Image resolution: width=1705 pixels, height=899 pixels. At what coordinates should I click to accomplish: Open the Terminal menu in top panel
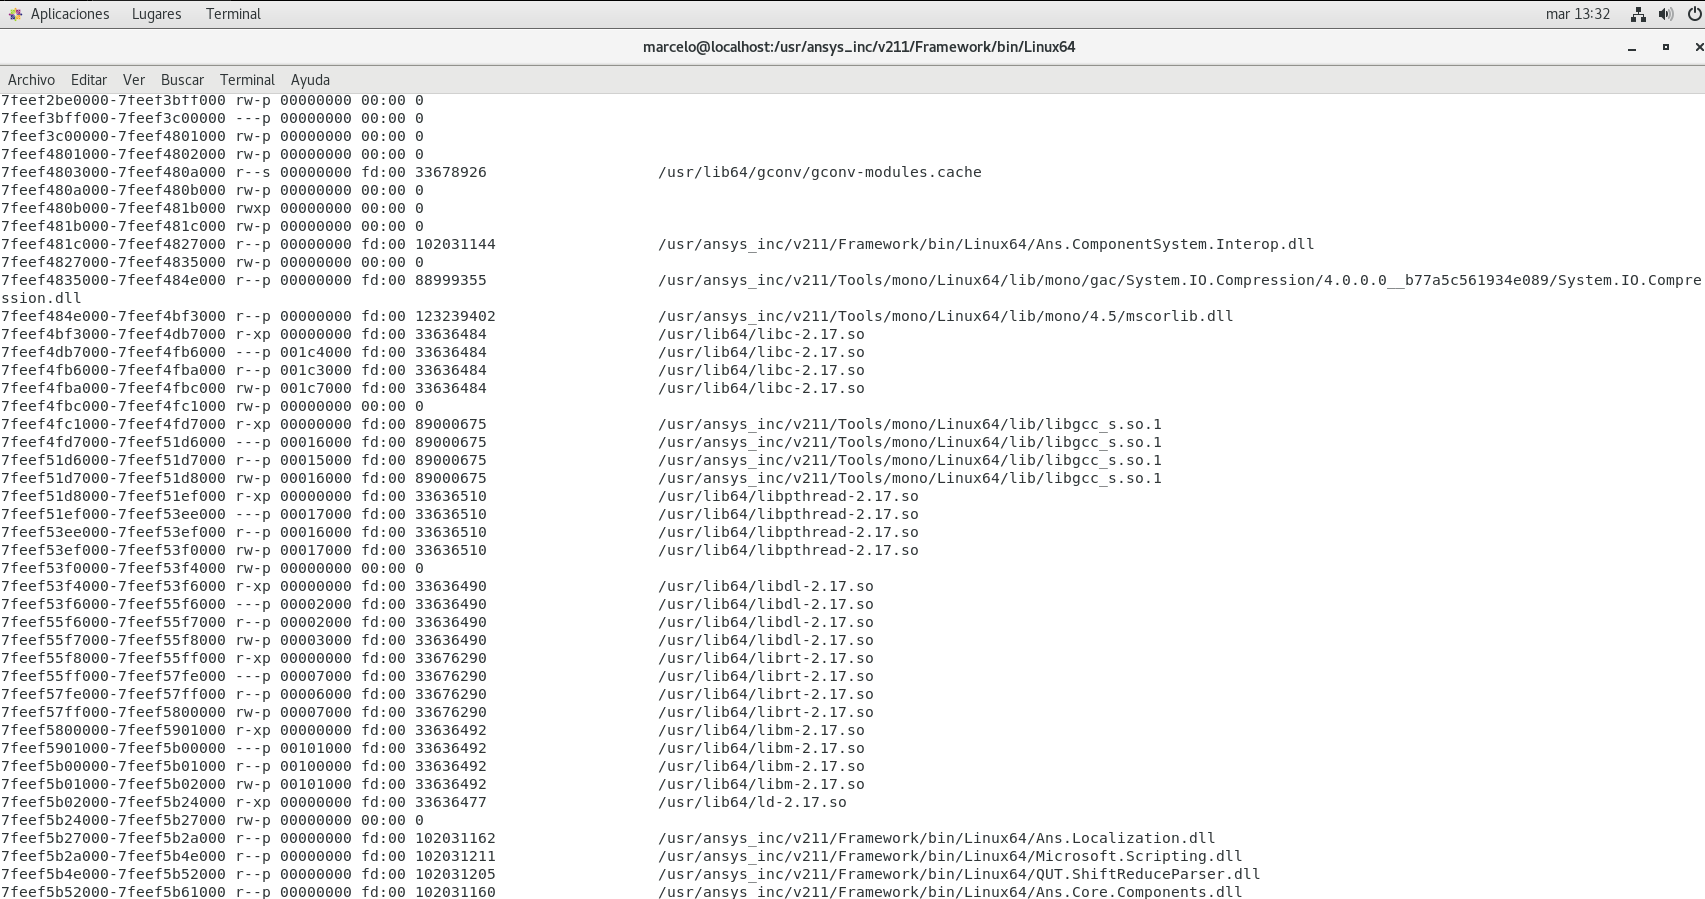coord(233,14)
